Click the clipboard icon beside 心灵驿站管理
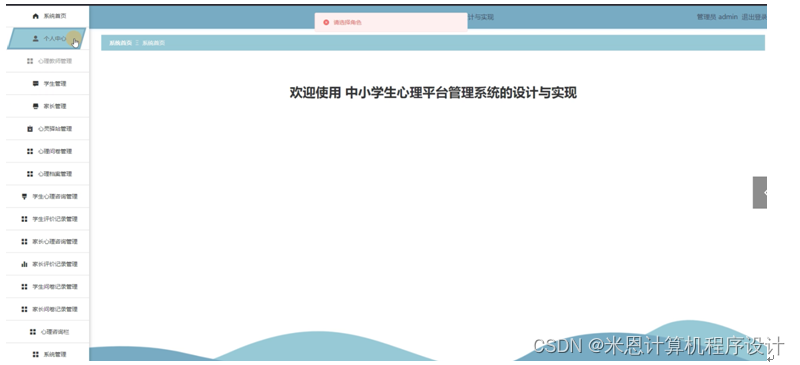This screenshot has height=365, width=800. click(x=30, y=129)
